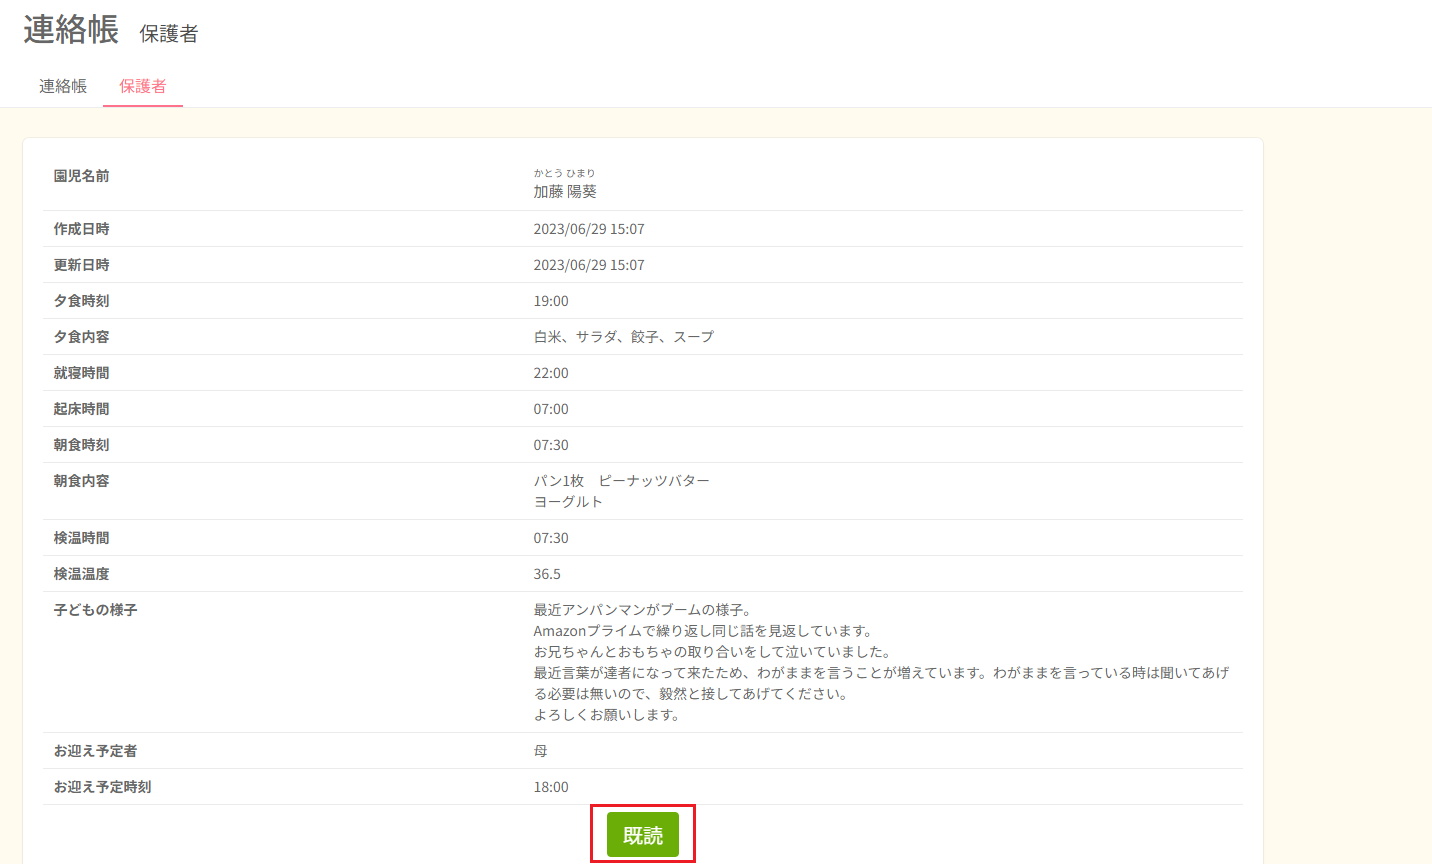The width and height of the screenshot is (1432, 864).
Task: Click the child name 加藤 陽葵
Action: pyautogui.click(x=564, y=191)
